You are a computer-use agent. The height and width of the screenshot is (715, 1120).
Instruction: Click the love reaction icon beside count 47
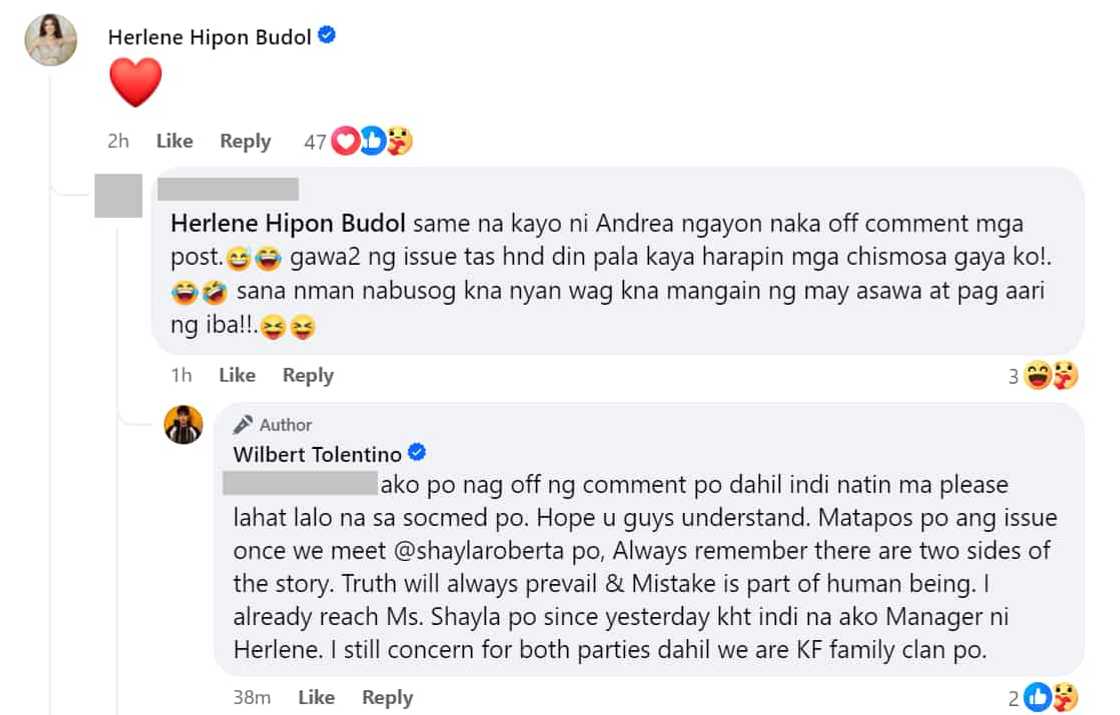pos(344,141)
